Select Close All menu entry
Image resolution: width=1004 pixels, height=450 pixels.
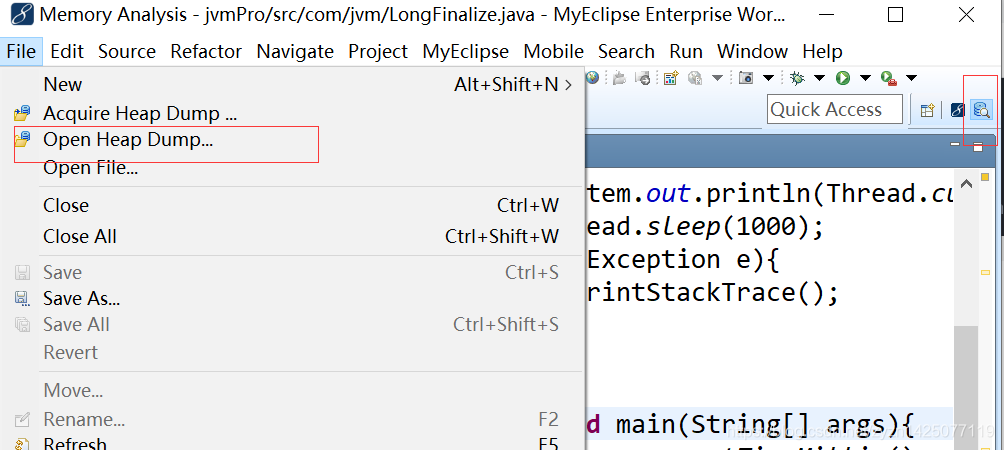pos(293,236)
